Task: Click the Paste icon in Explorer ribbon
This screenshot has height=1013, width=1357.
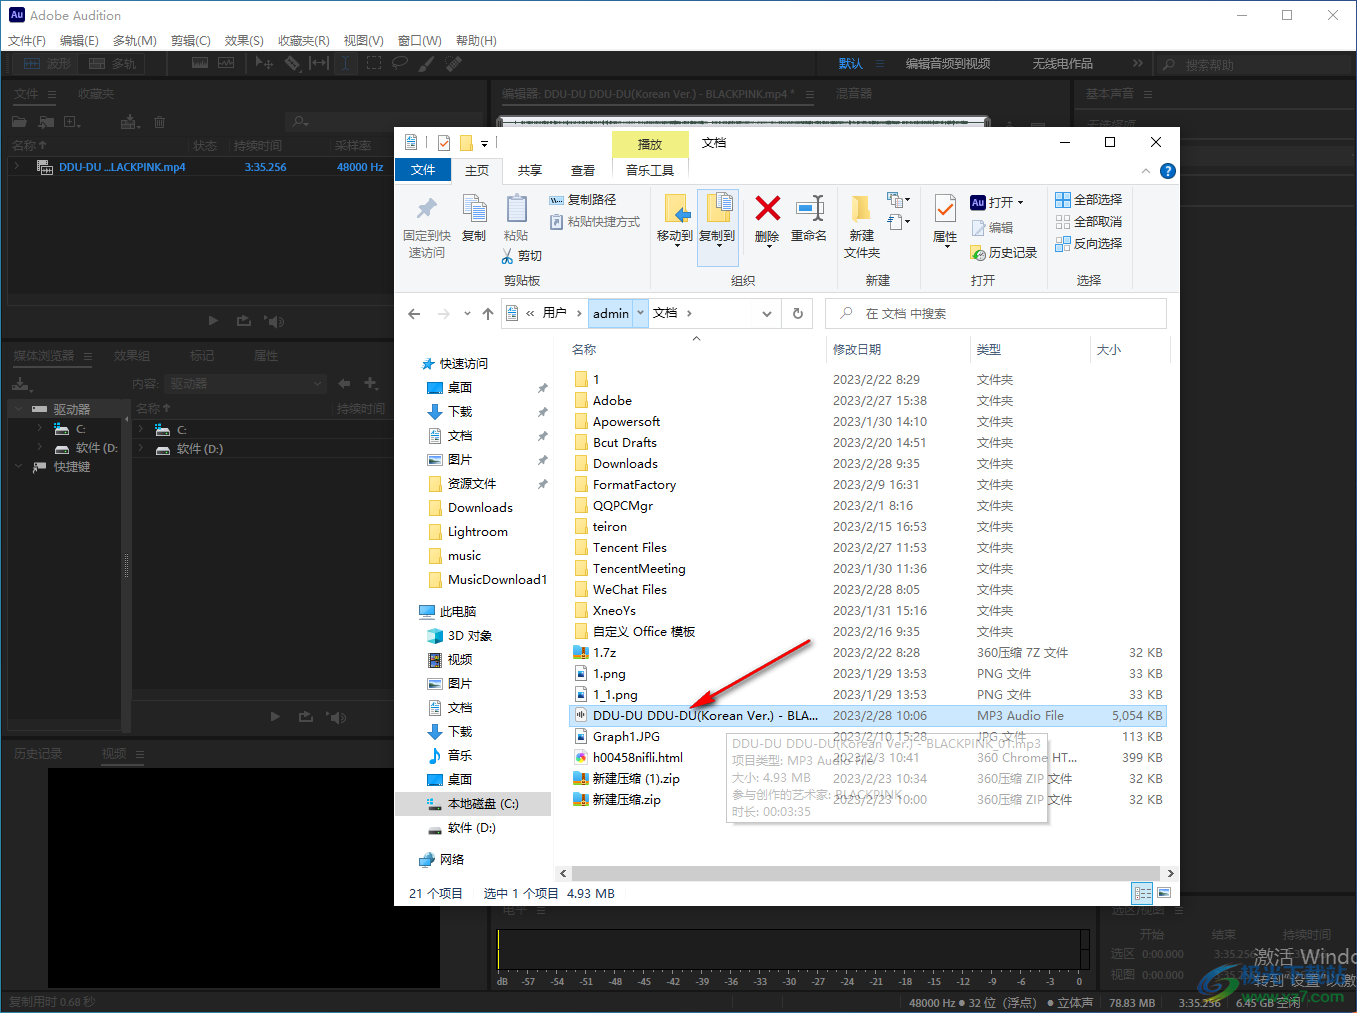Action: (516, 209)
